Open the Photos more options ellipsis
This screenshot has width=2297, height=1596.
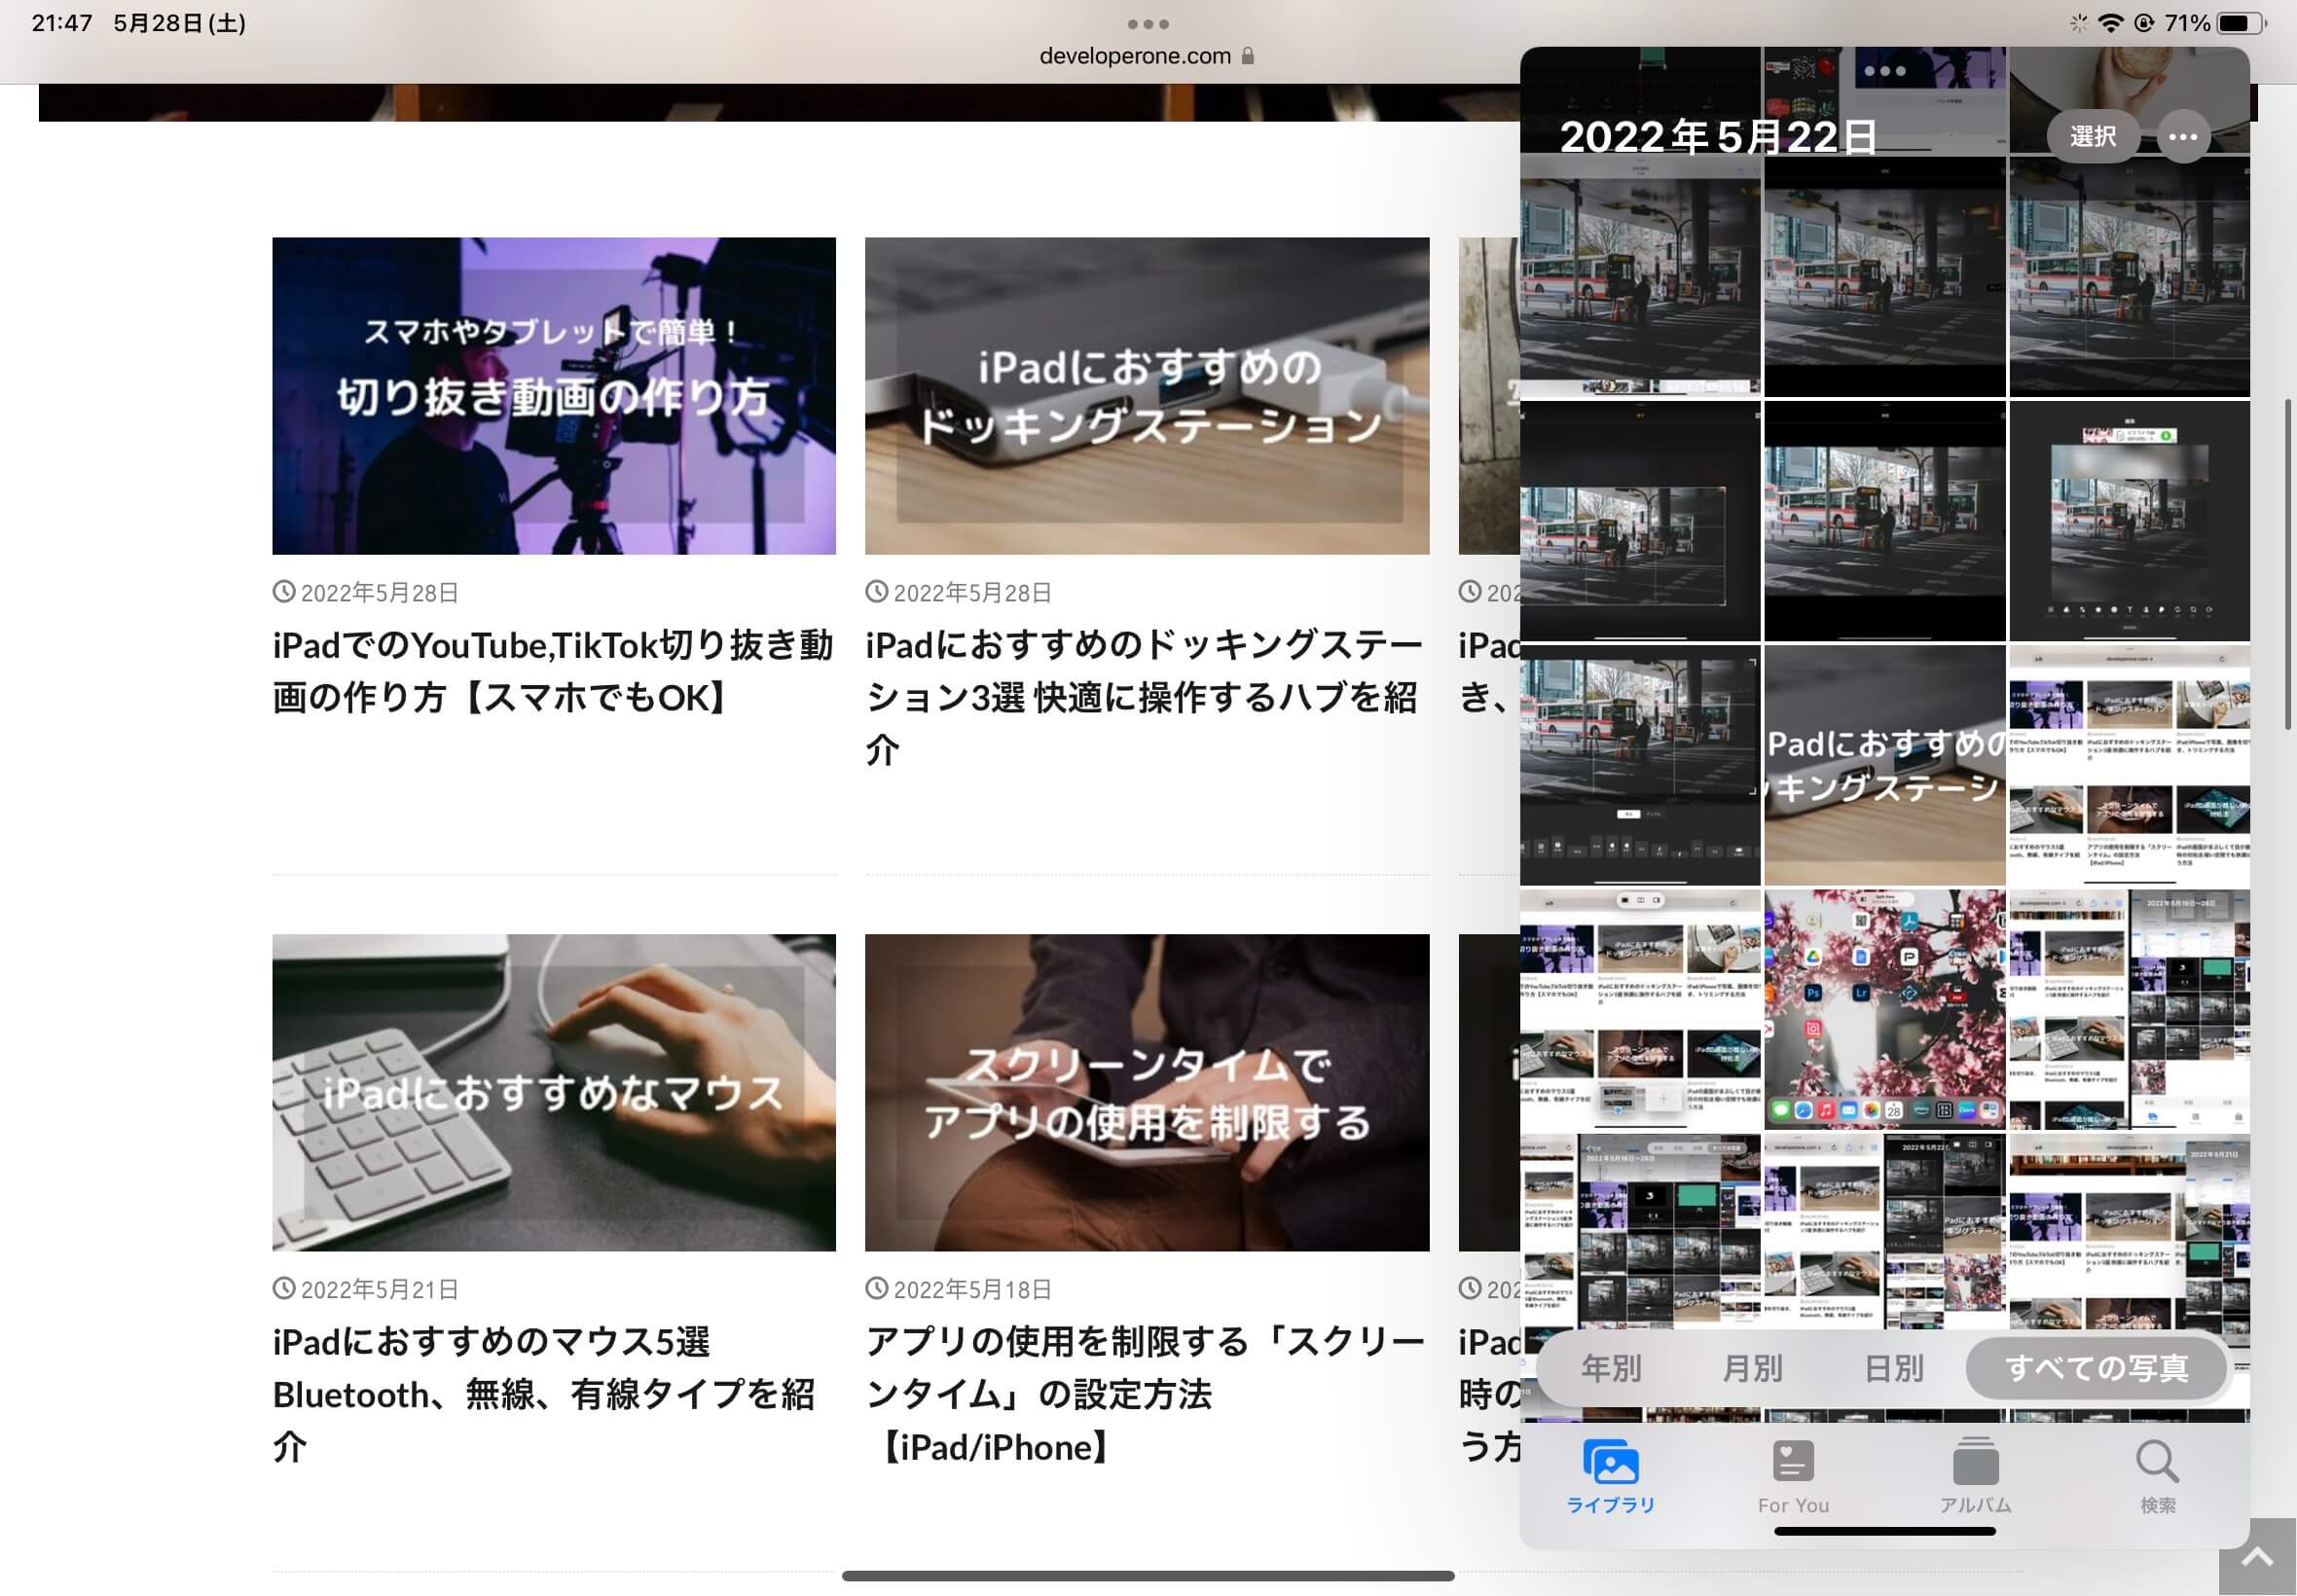[2183, 136]
